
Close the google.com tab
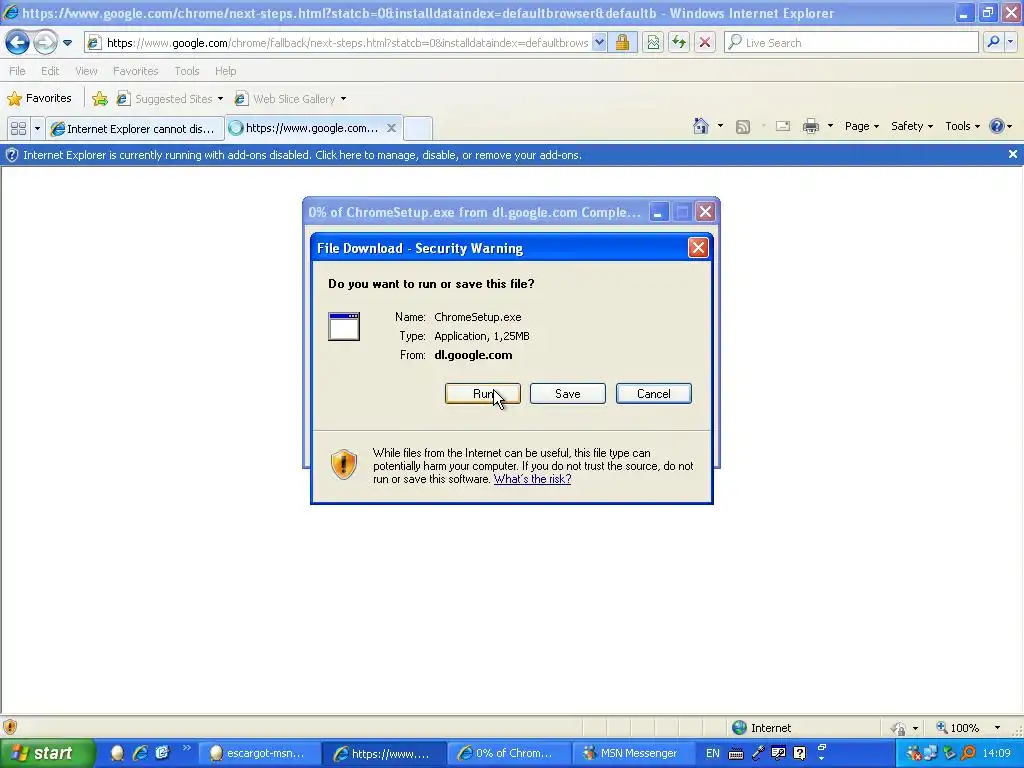pos(391,128)
